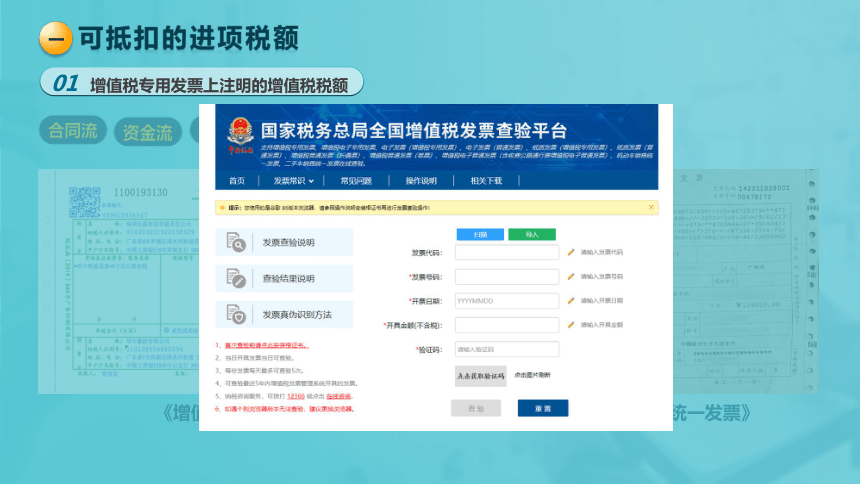Viewport: 860px width, 484px height.
Task: Open the 相关下载 navigation tab
Action: click(486, 181)
